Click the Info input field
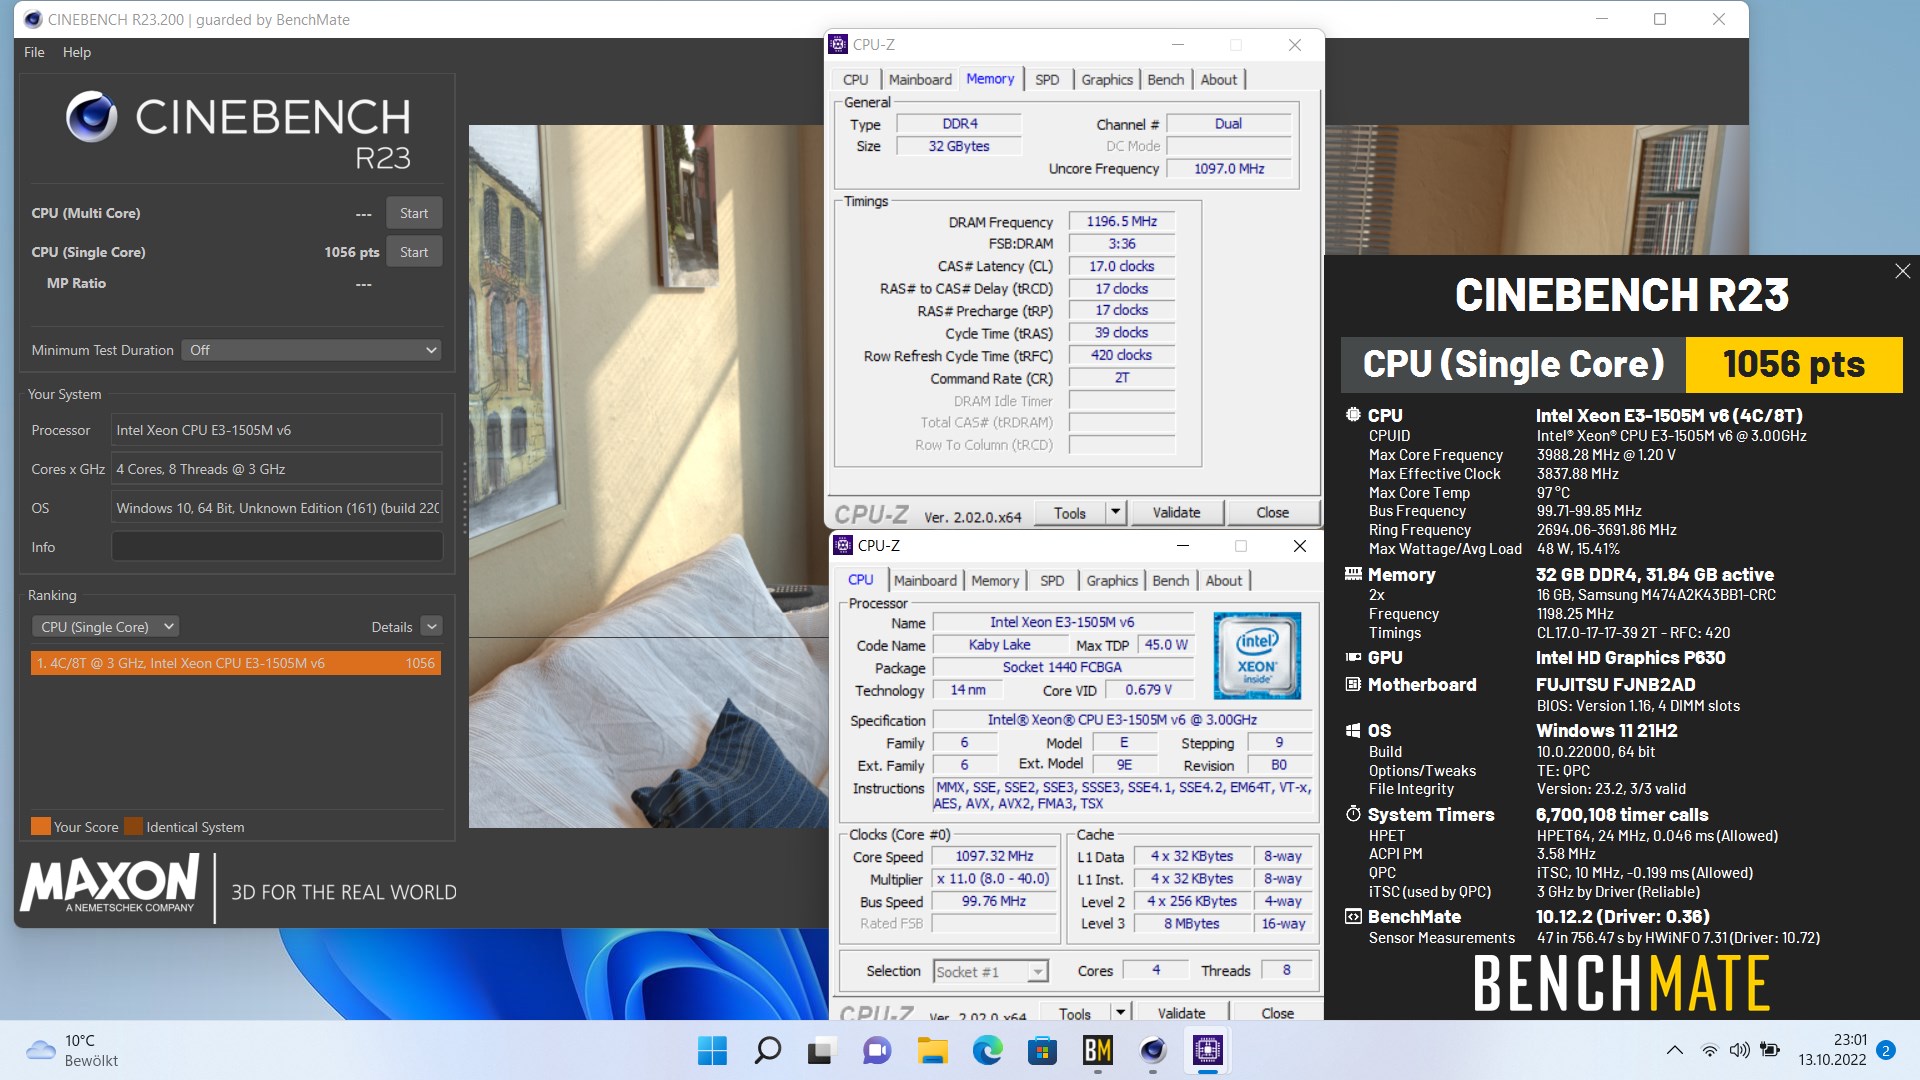Viewport: 1920px width, 1080px height. point(277,547)
